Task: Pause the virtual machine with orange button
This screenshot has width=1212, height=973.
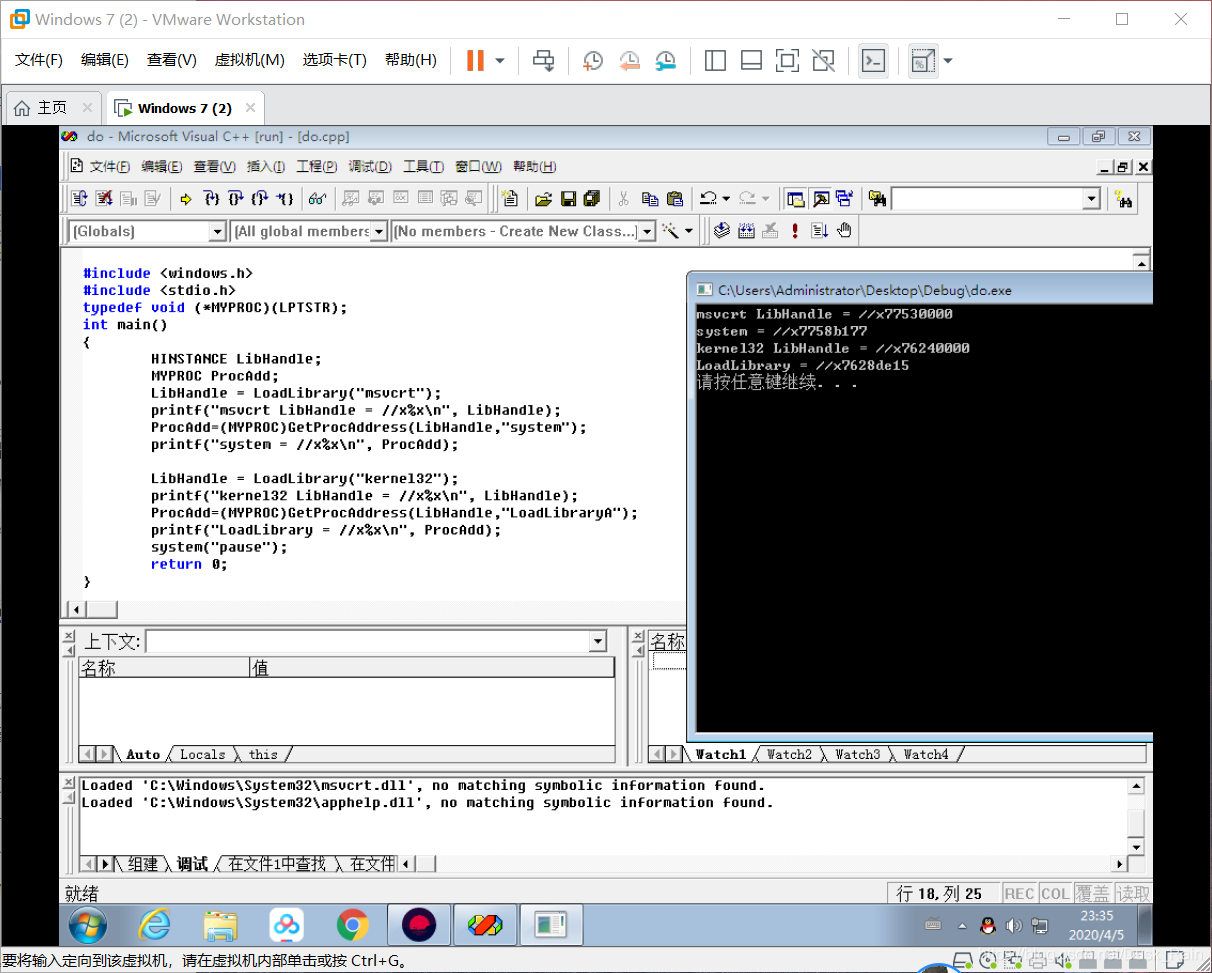Action: pos(475,61)
